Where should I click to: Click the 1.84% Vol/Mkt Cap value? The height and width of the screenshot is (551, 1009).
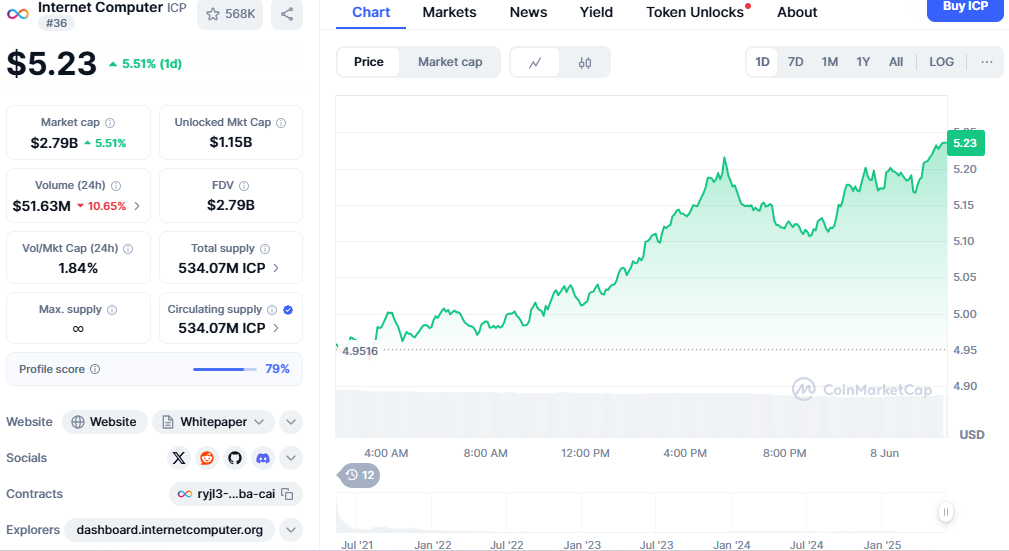pyautogui.click(x=78, y=268)
